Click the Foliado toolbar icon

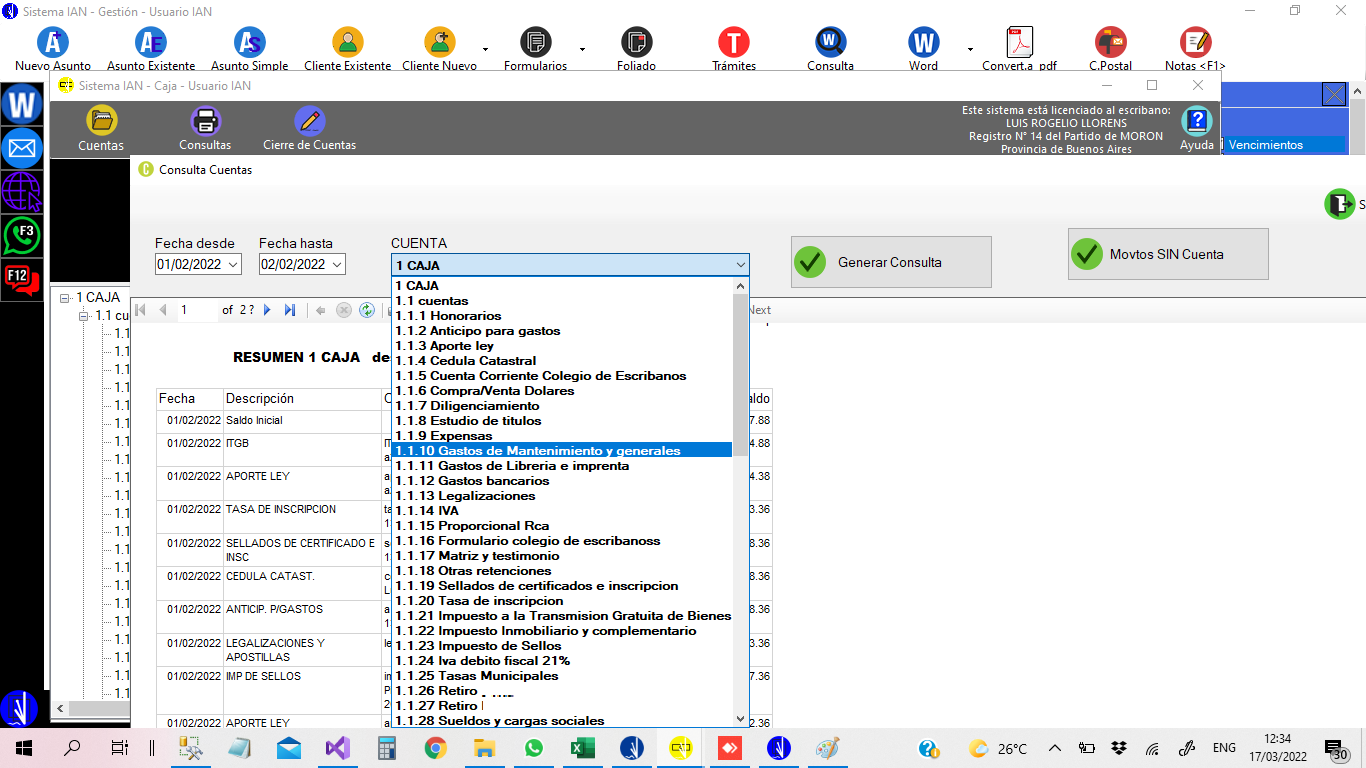636,42
